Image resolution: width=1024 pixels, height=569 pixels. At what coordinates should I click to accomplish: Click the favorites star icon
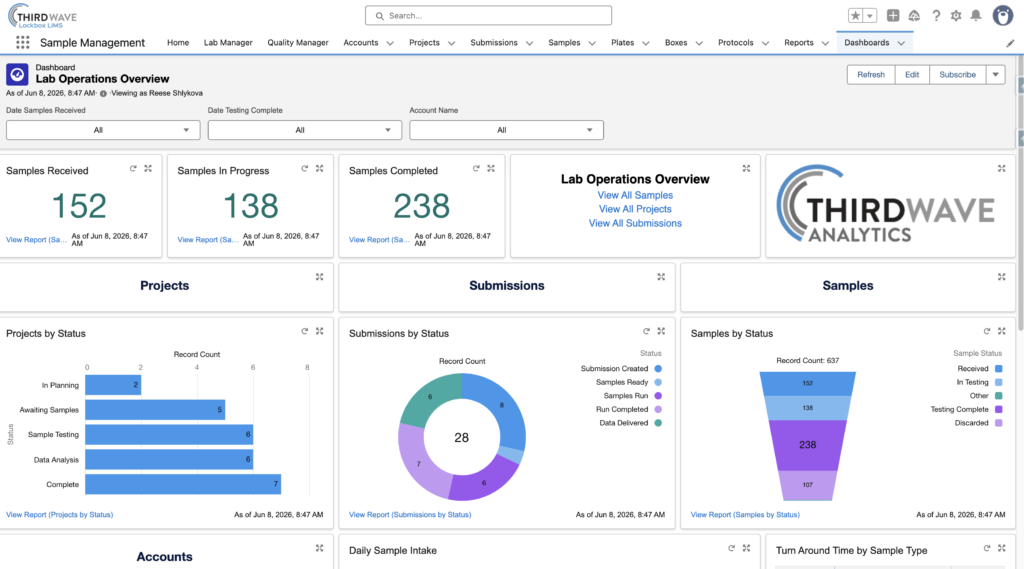(856, 16)
